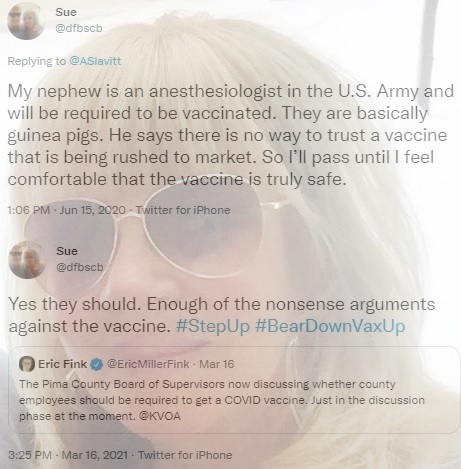This screenshot has height=469, width=461.
Task: Click Eric Fink's verified badge
Action: pyautogui.click(x=97, y=364)
